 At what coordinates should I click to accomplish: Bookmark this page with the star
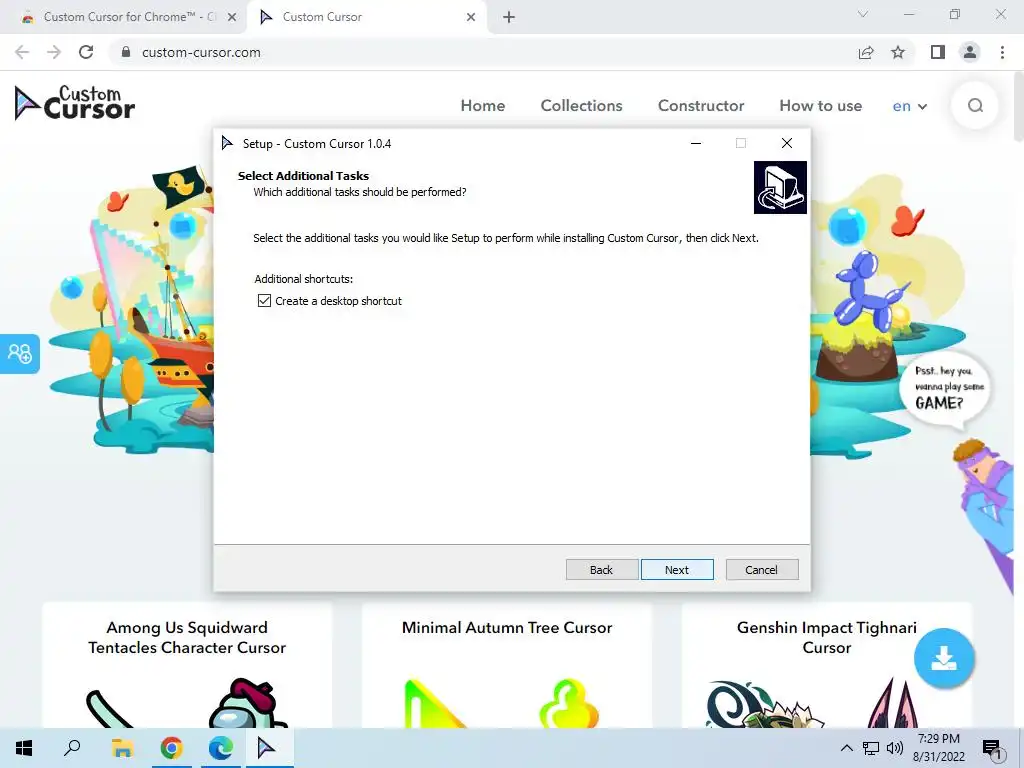[898, 52]
